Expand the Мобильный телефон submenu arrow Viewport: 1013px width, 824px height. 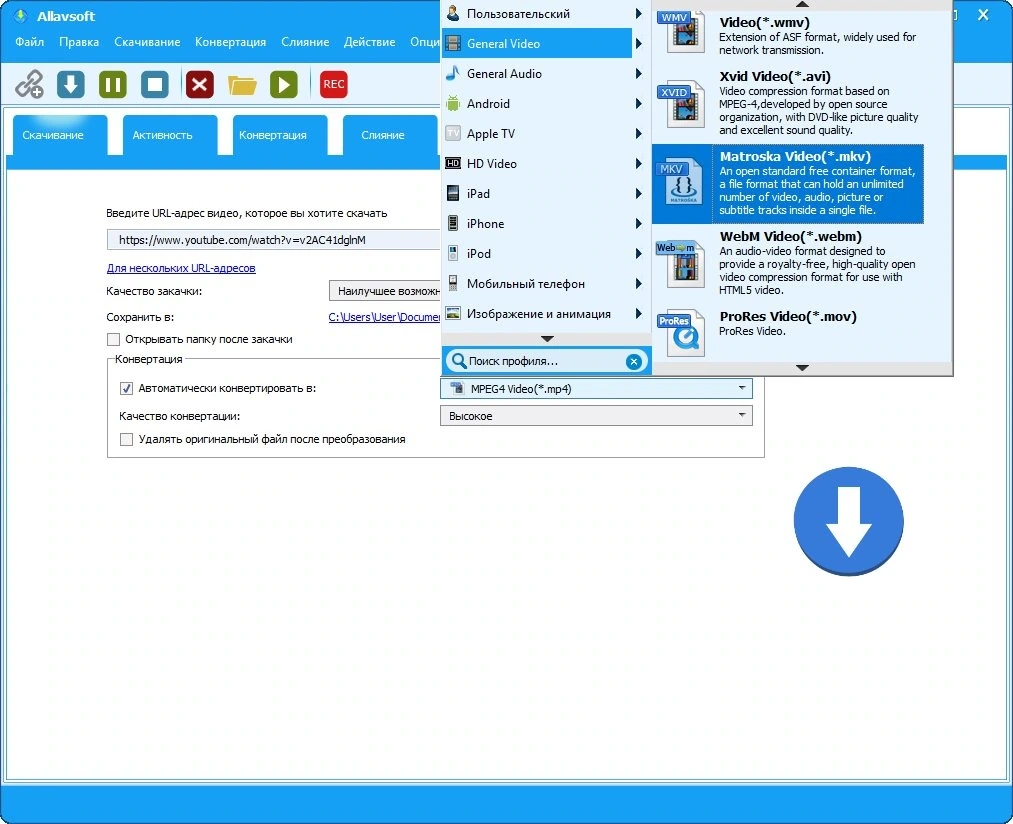point(638,283)
